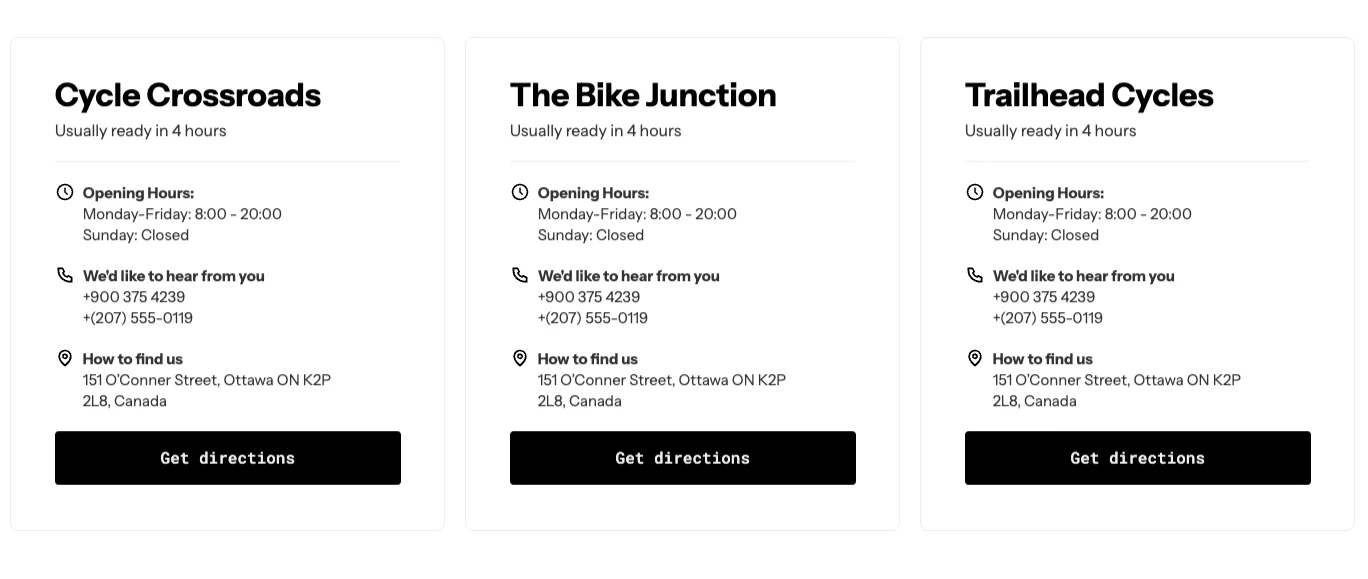The width and height of the screenshot is (1368, 579).
Task: Click the phone icon on Cycle Crossroads card
Action: point(65,275)
